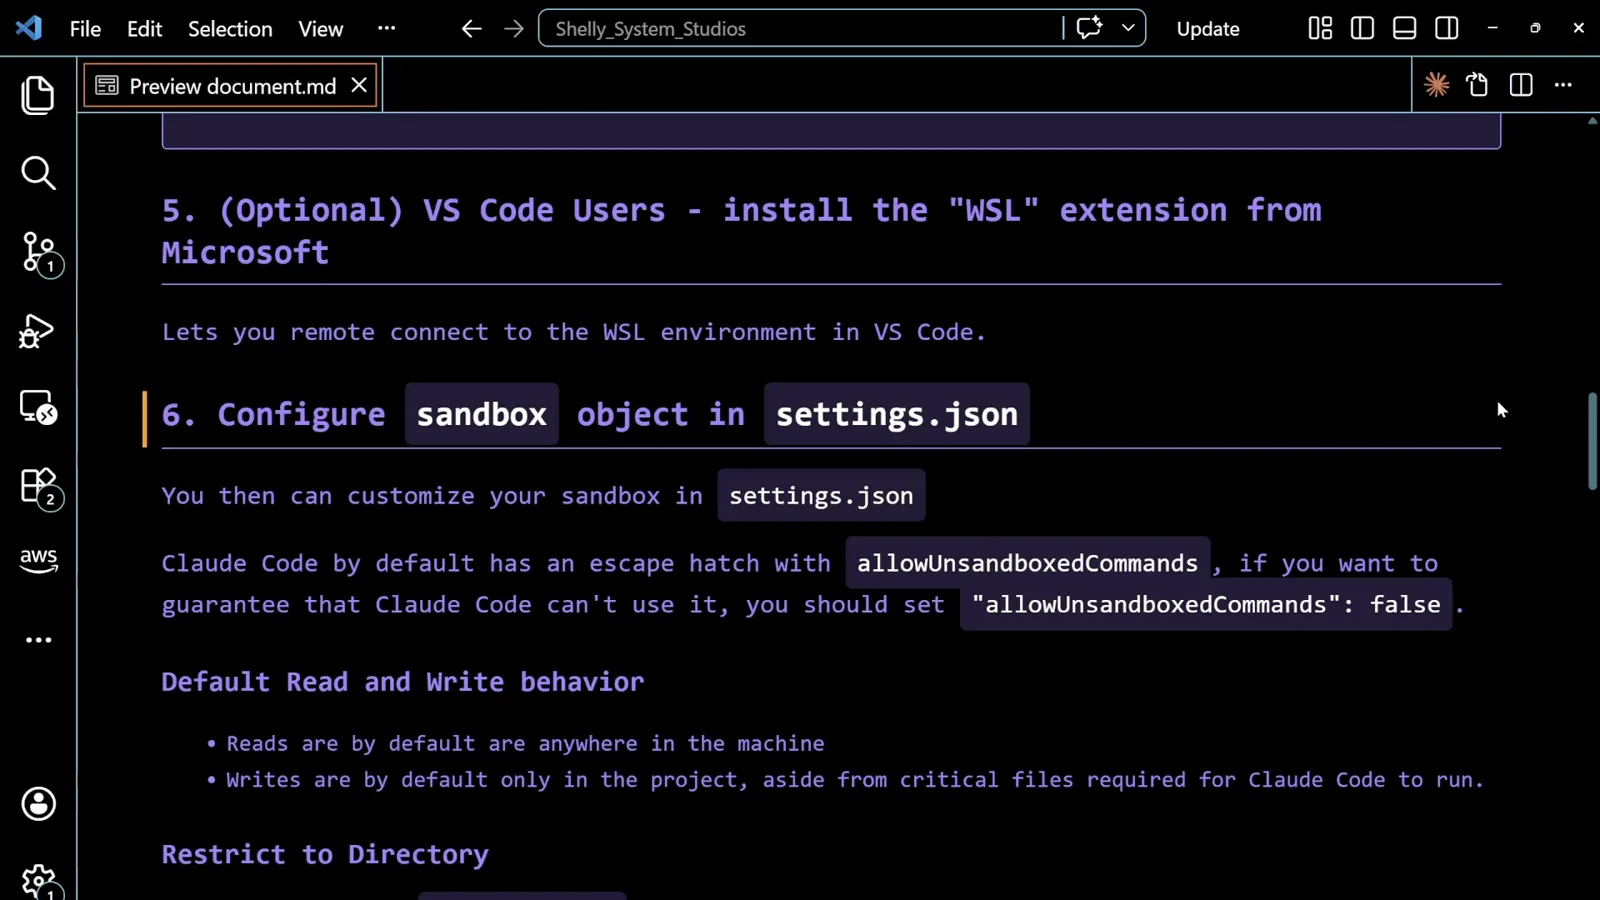Viewport: 1600px width, 900px height.
Task: Customize layout using the layout icon
Action: click(1320, 28)
